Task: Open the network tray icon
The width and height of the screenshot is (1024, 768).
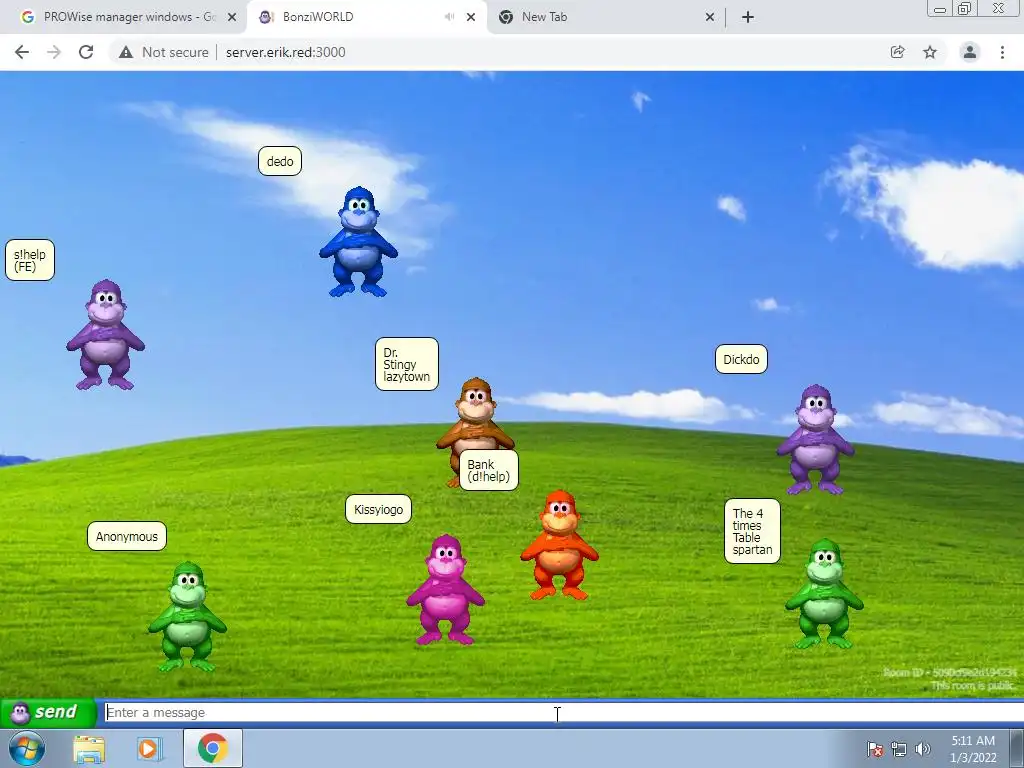Action: pos(899,749)
